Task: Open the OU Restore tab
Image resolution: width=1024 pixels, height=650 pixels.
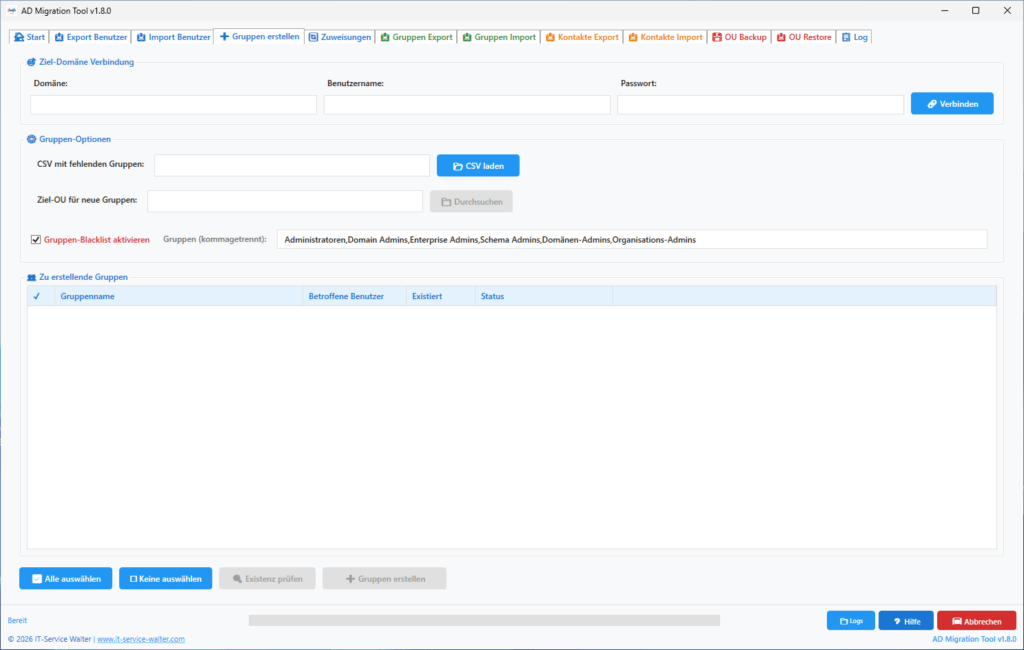Action: pos(803,37)
